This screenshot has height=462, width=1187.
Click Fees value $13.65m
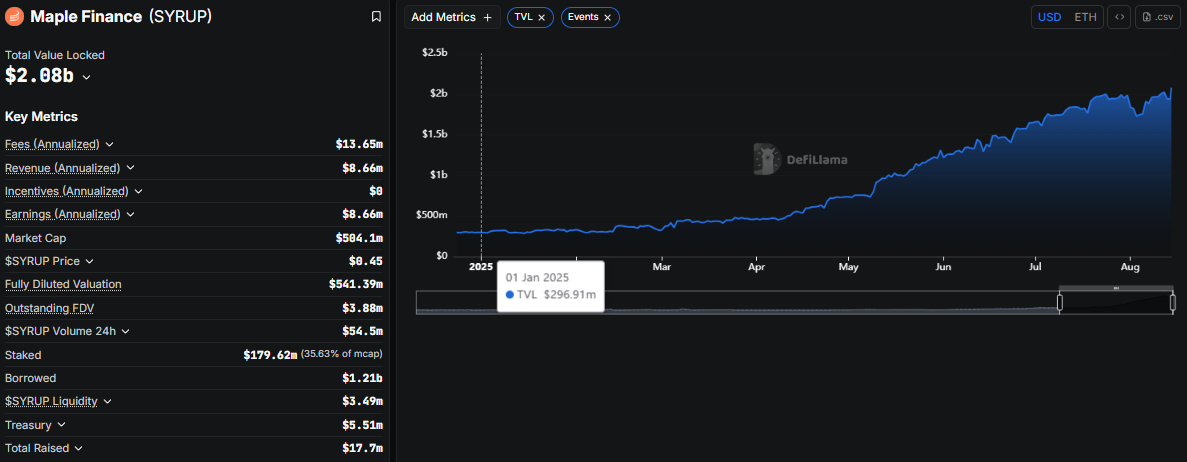[359, 144]
